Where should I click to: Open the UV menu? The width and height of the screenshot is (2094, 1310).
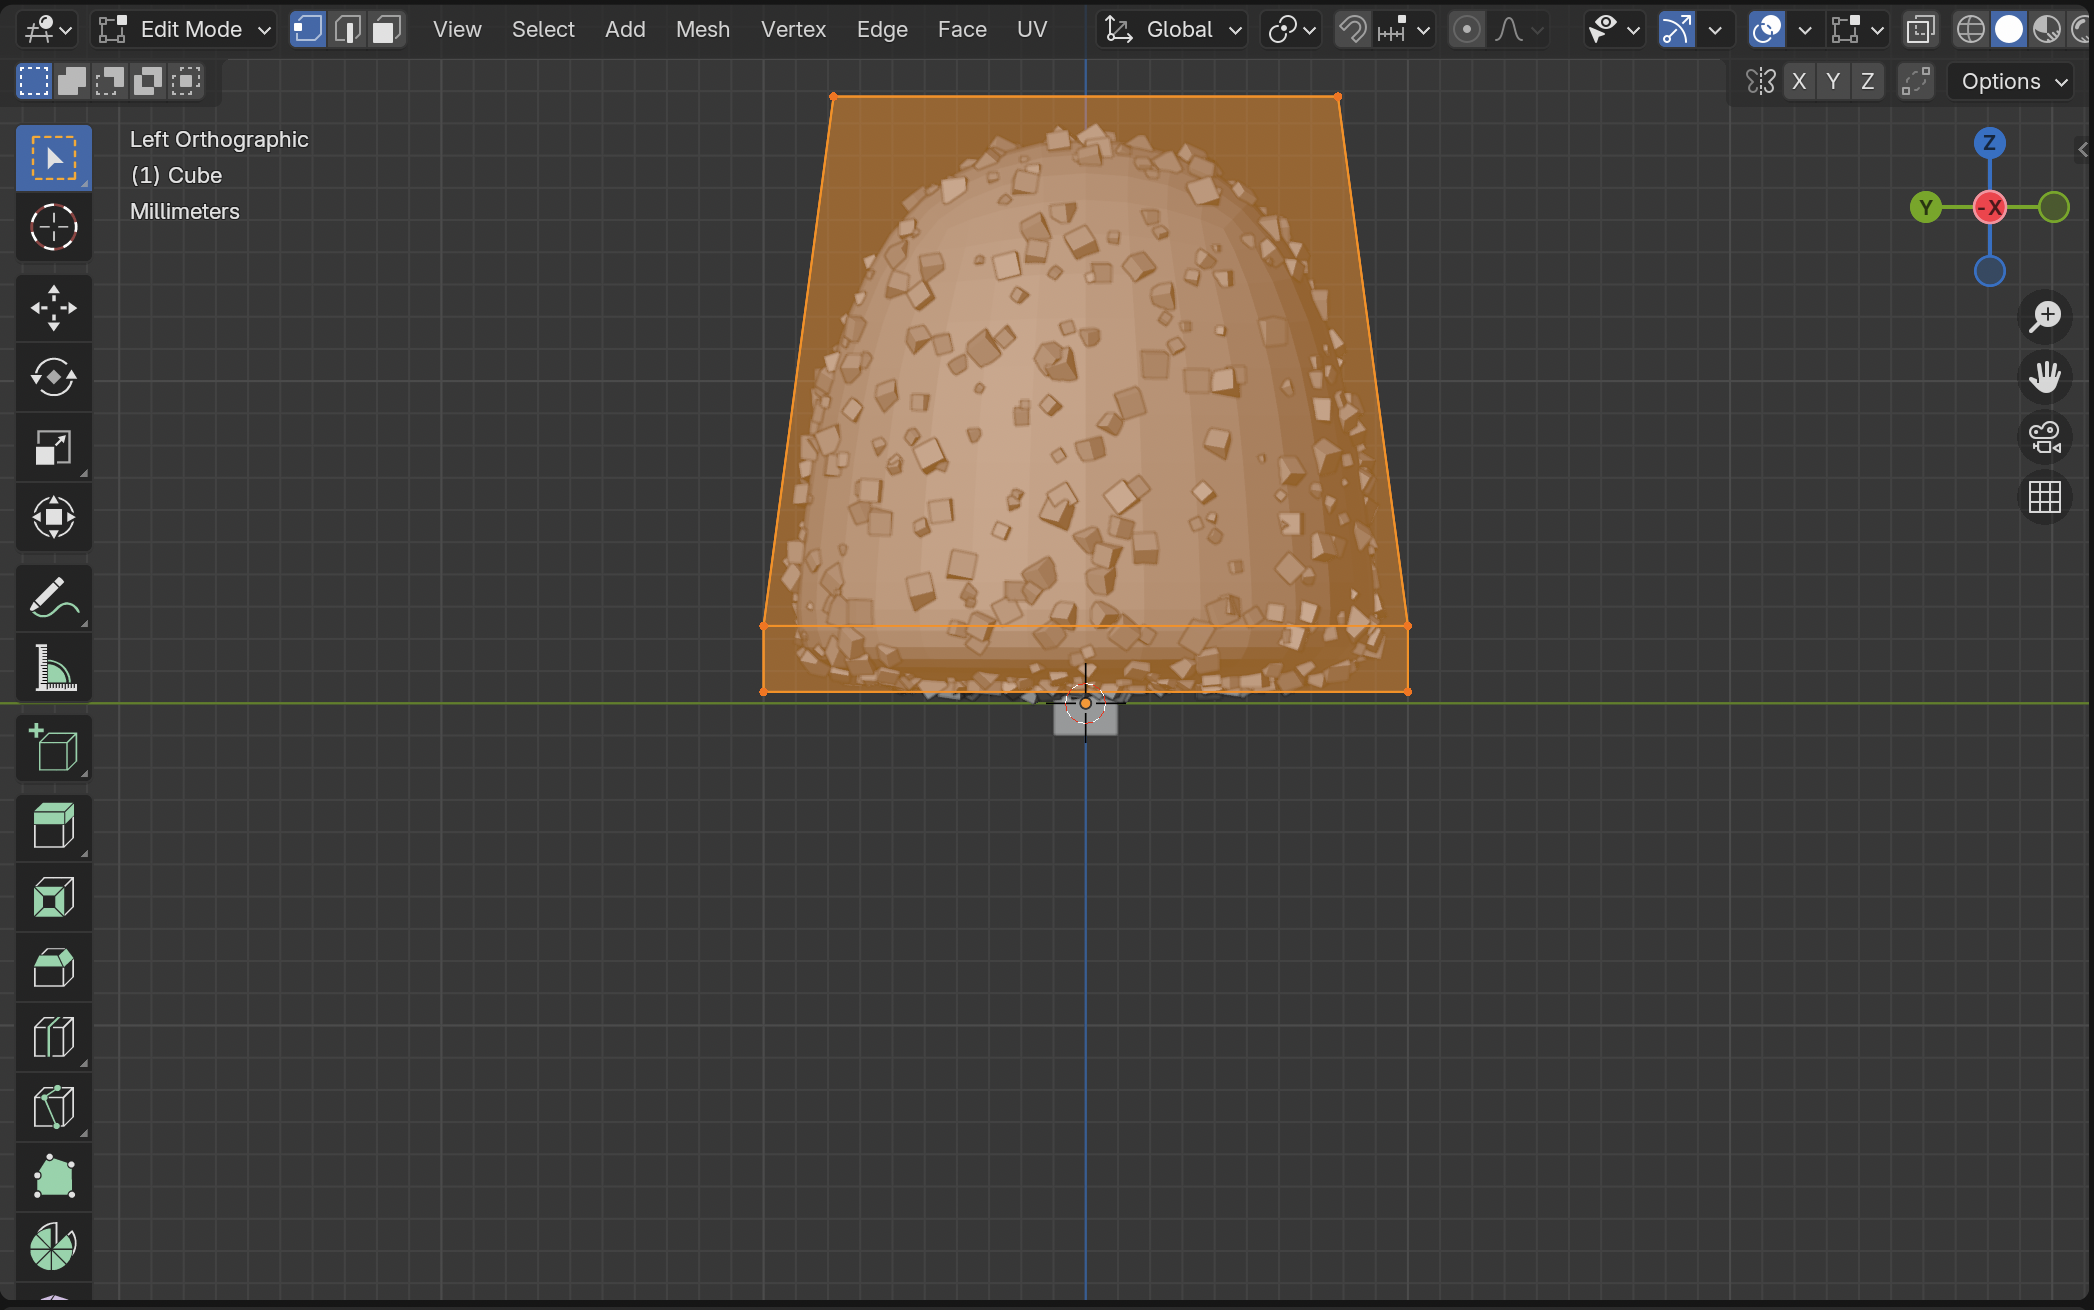point(1031,29)
